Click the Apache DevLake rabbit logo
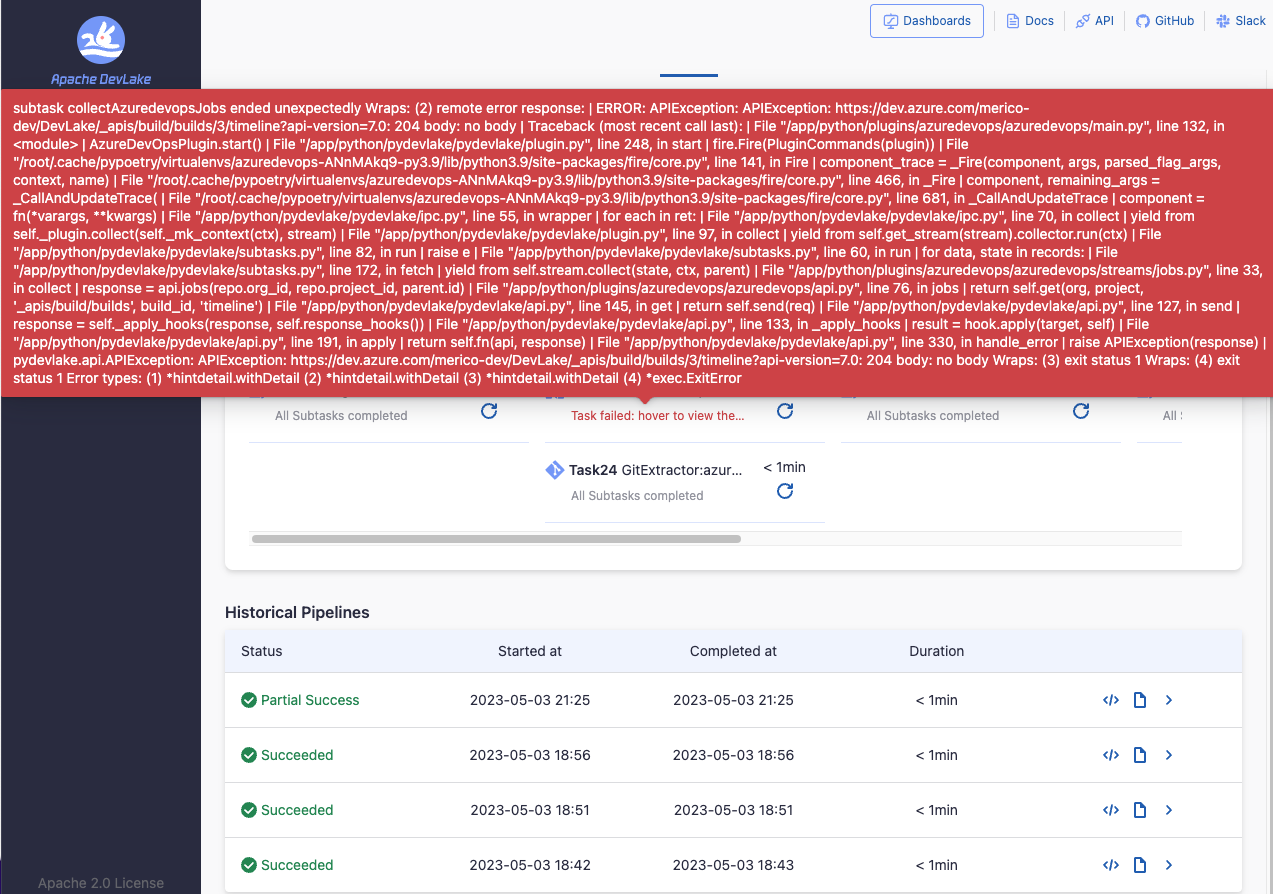Screen dimensions: 1273x894 tap(101, 40)
